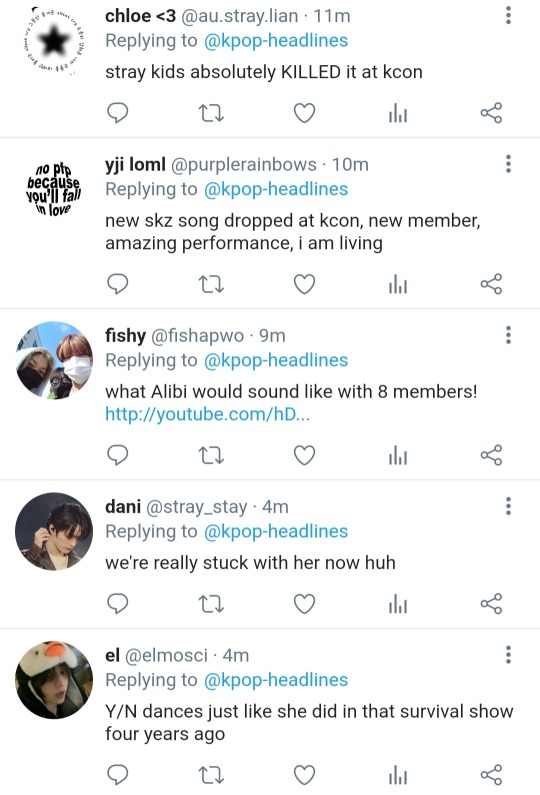
Task: Open the youtube.com link in fishy's tweet
Action: point(207,415)
